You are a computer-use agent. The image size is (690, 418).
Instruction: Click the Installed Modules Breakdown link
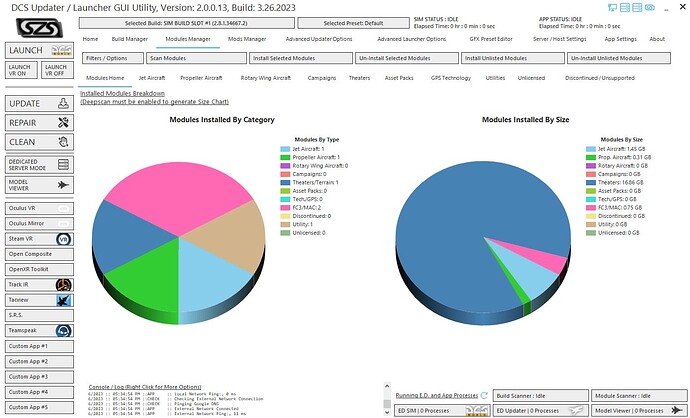pos(122,93)
